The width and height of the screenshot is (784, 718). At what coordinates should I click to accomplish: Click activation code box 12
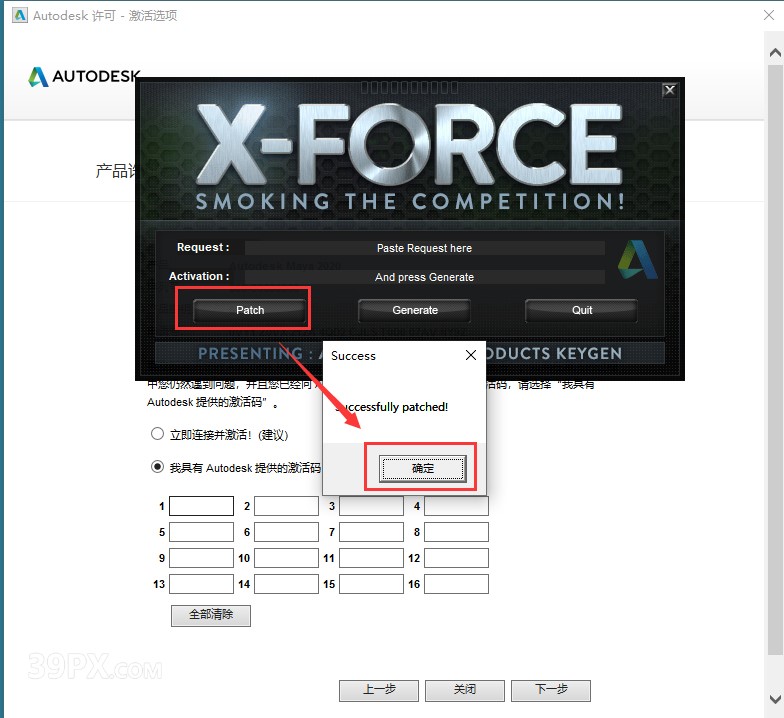pos(456,558)
